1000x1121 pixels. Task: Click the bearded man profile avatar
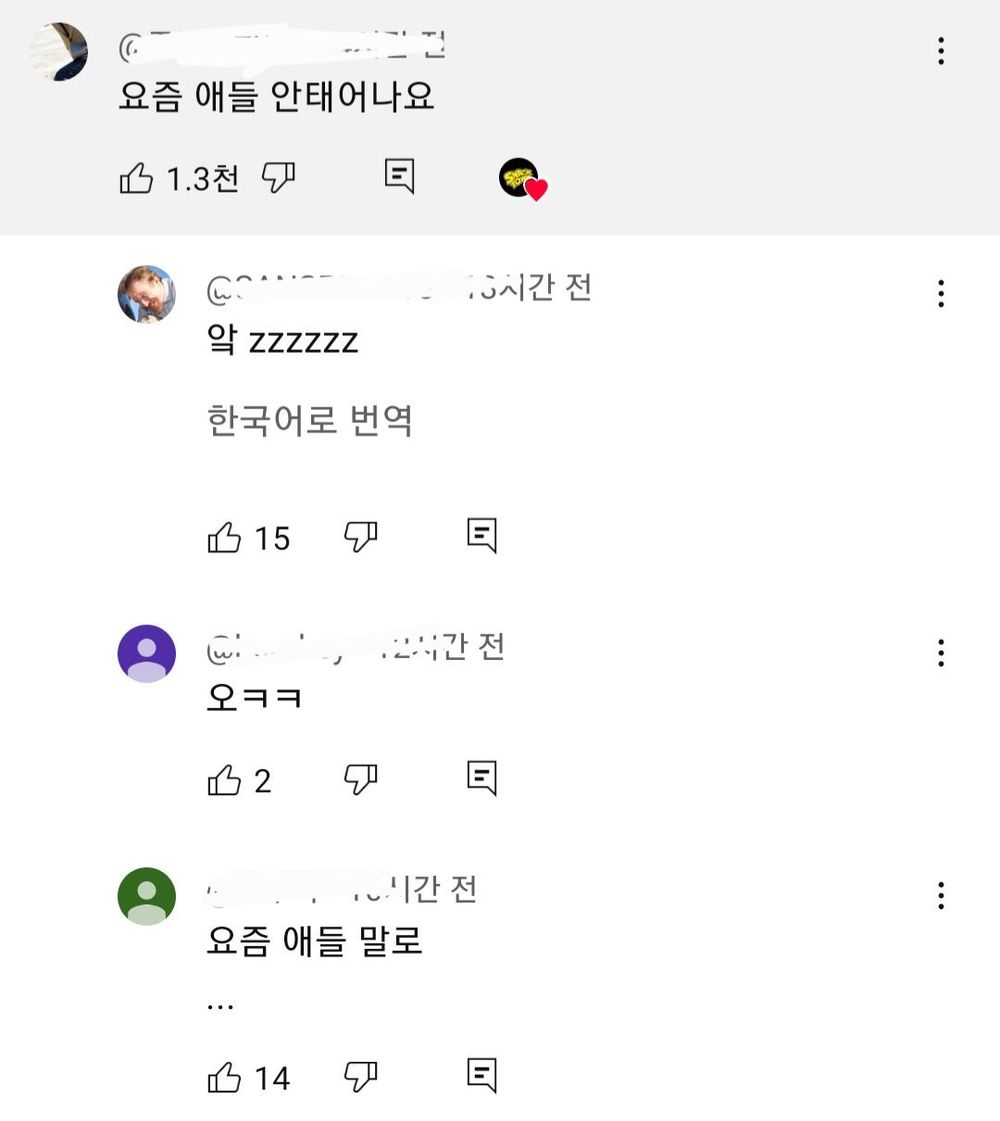[147, 294]
